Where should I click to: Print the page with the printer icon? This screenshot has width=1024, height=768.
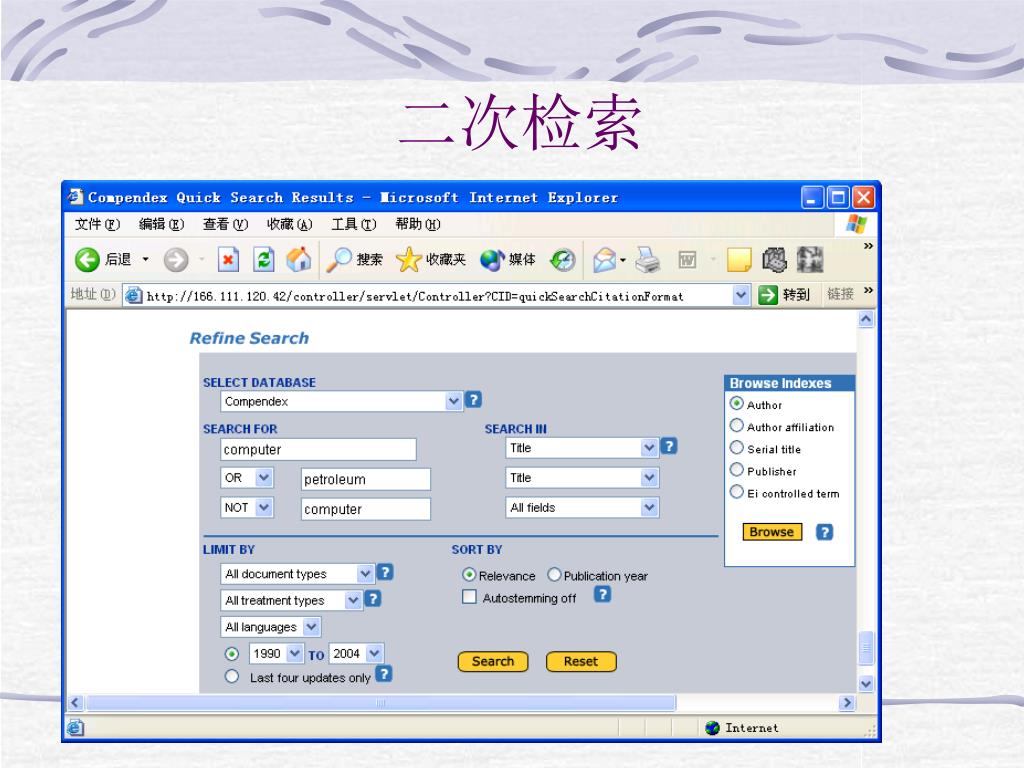(x=648, y=260)
